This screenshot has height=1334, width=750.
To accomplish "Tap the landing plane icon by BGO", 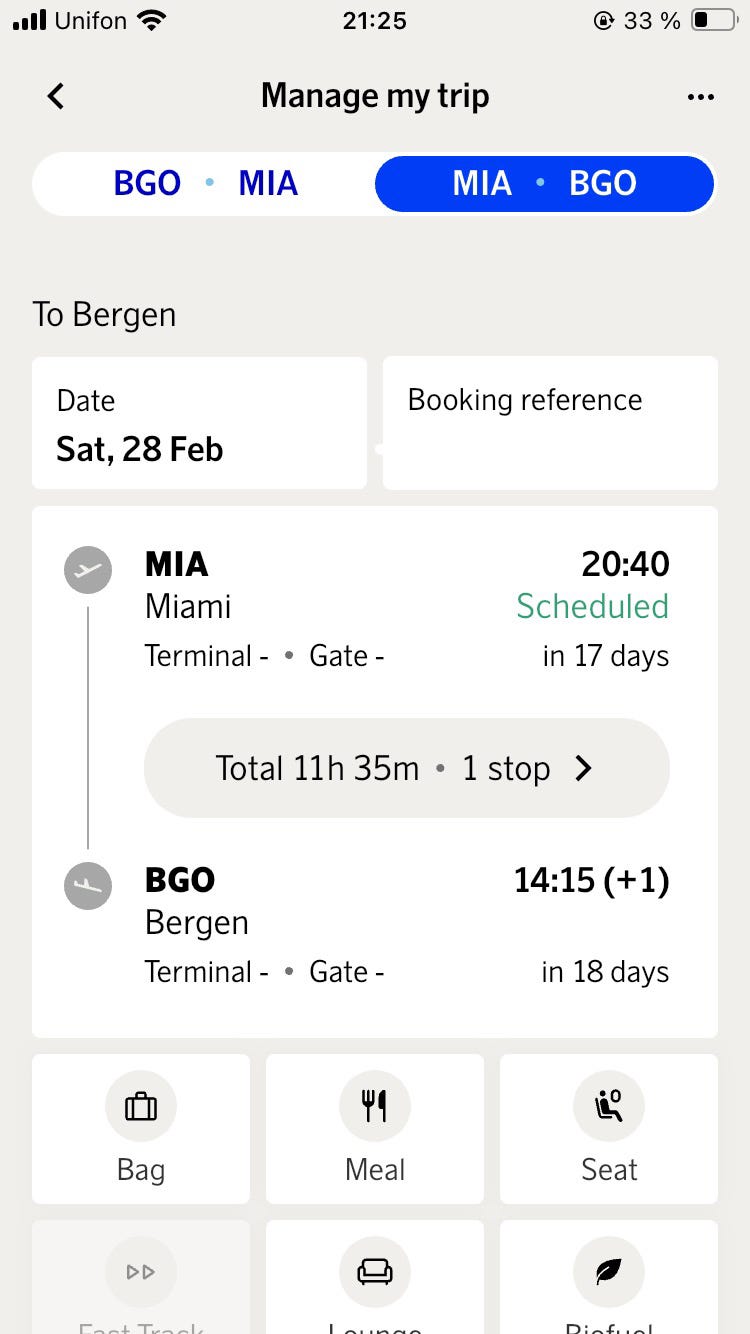I will click(x=88, y=886).
